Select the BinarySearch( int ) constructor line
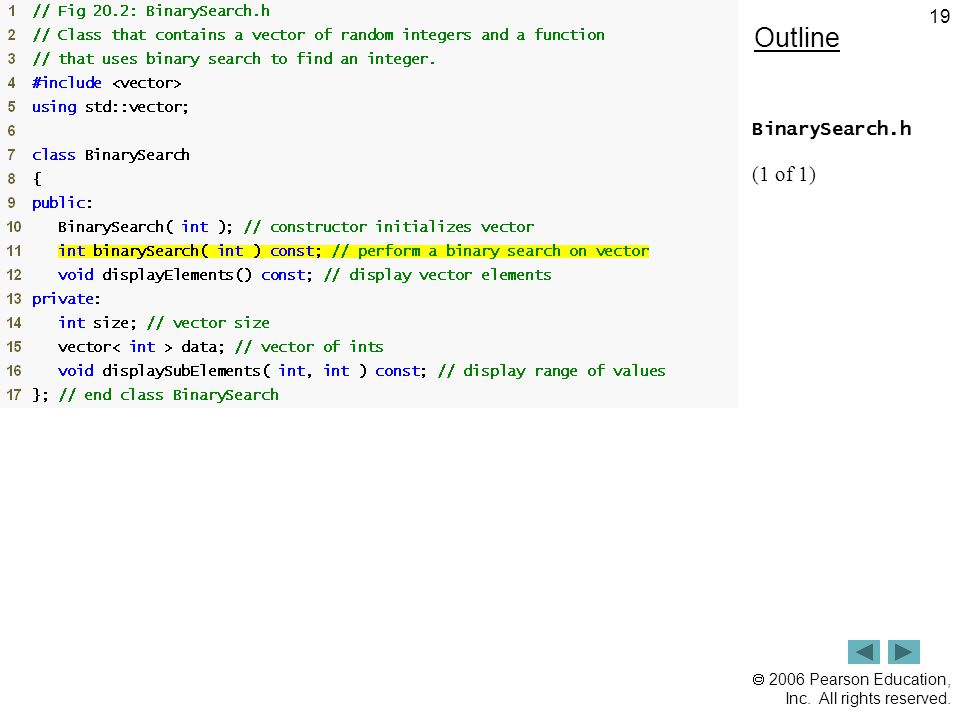The height and width of the screenshot is (720, 960). pos(296,227)
